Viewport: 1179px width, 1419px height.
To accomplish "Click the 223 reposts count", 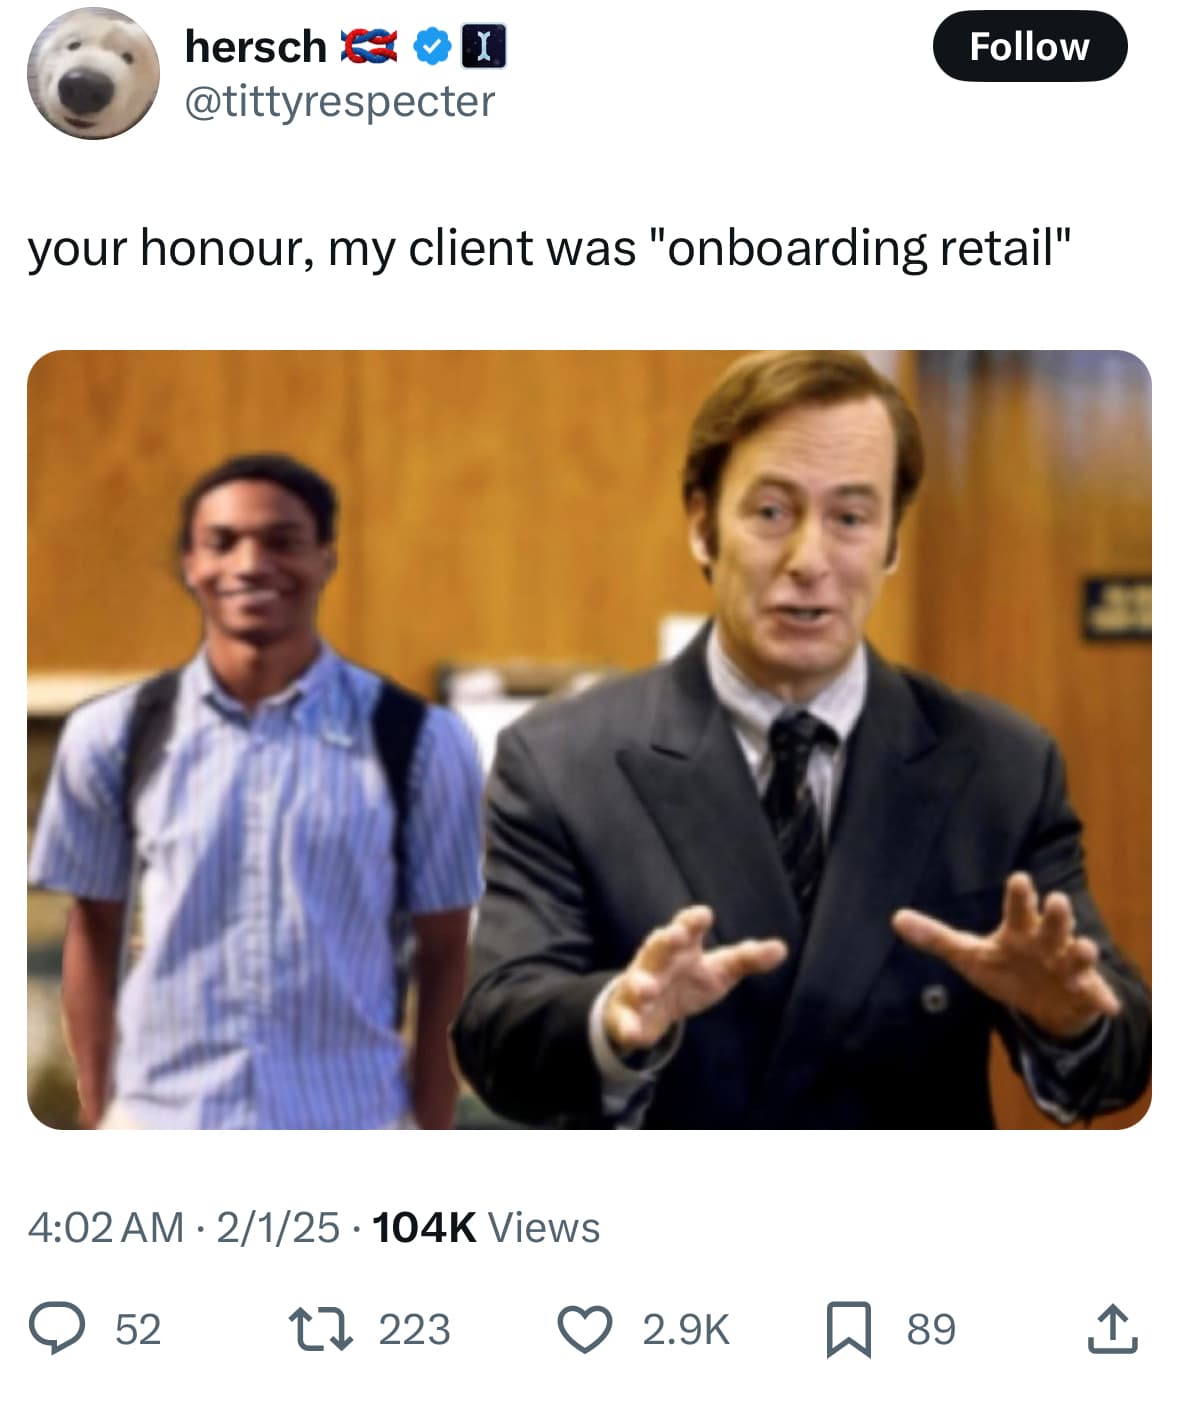I will [x=414, y=1330].
